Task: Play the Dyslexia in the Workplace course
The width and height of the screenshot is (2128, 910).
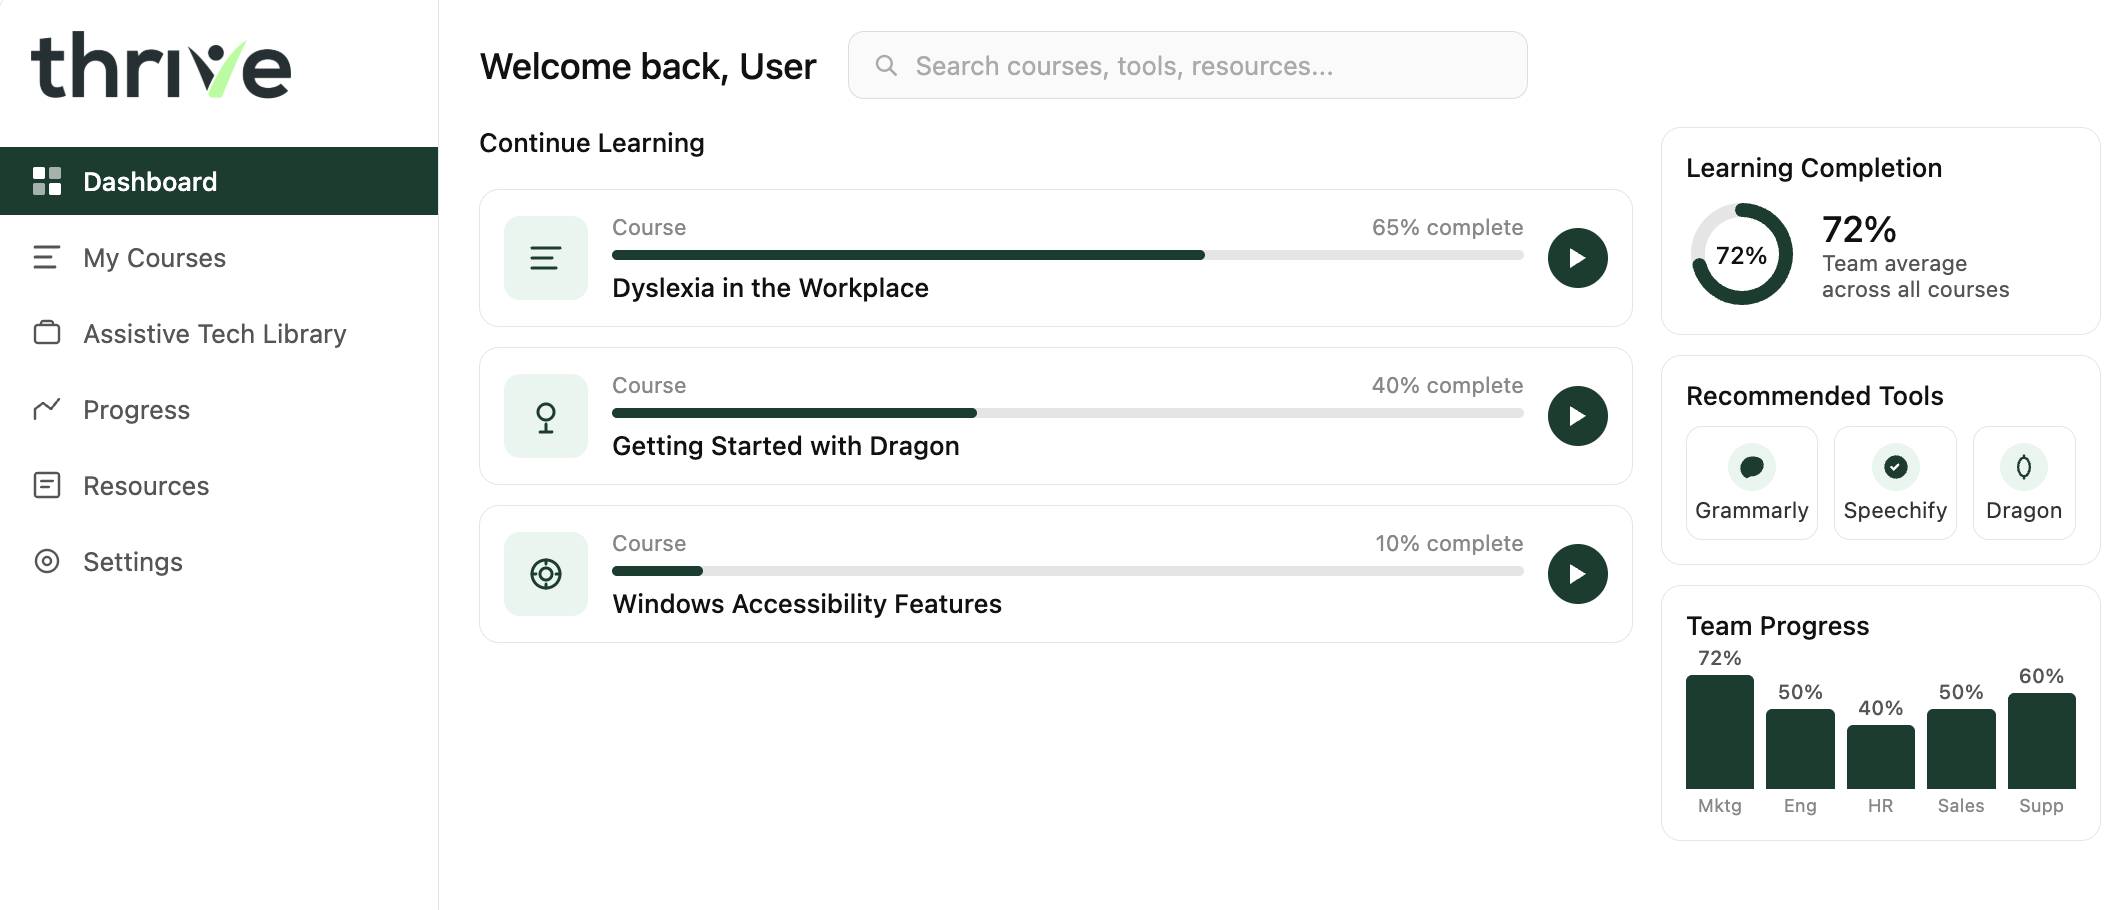Action: [x=1577, y=258]
